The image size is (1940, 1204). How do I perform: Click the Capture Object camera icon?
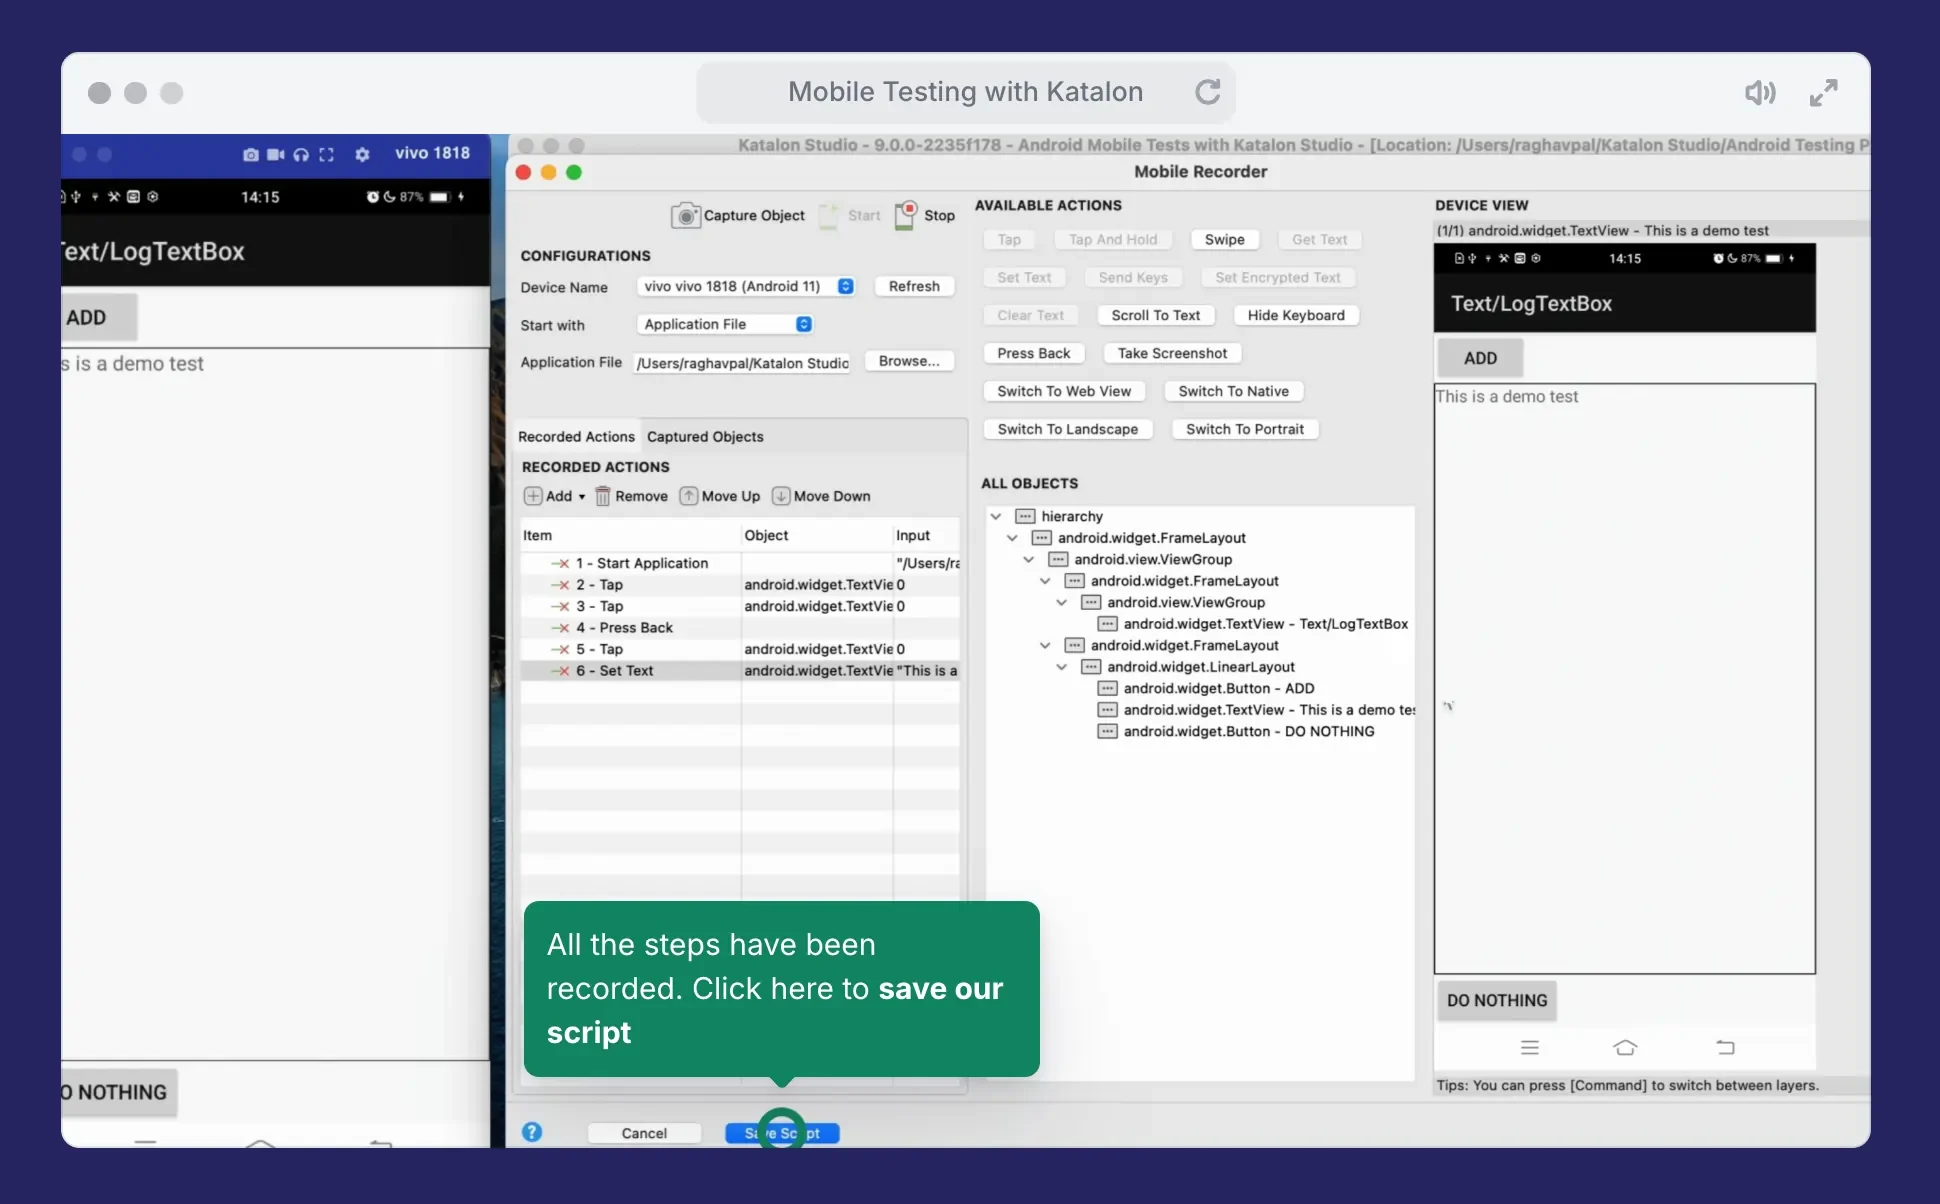(x=685, y=216)
